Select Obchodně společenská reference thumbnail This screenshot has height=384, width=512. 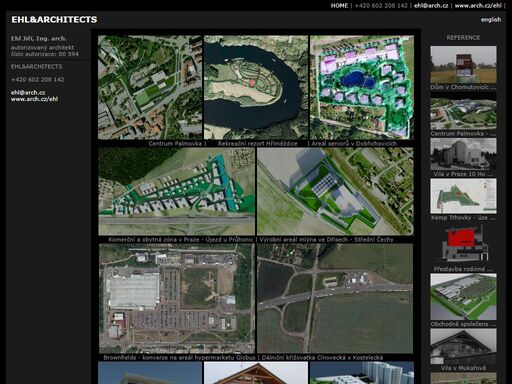[463, 297]
